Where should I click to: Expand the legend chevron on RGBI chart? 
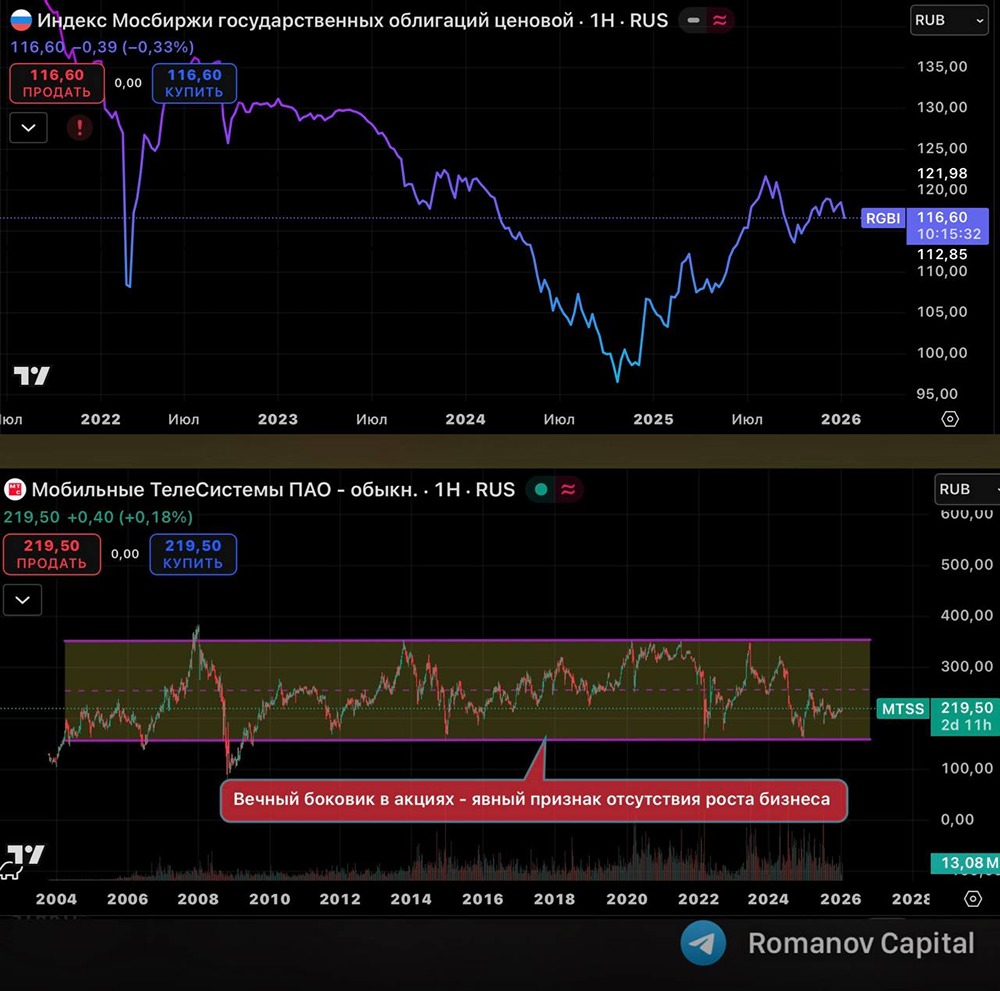(28, 128)
